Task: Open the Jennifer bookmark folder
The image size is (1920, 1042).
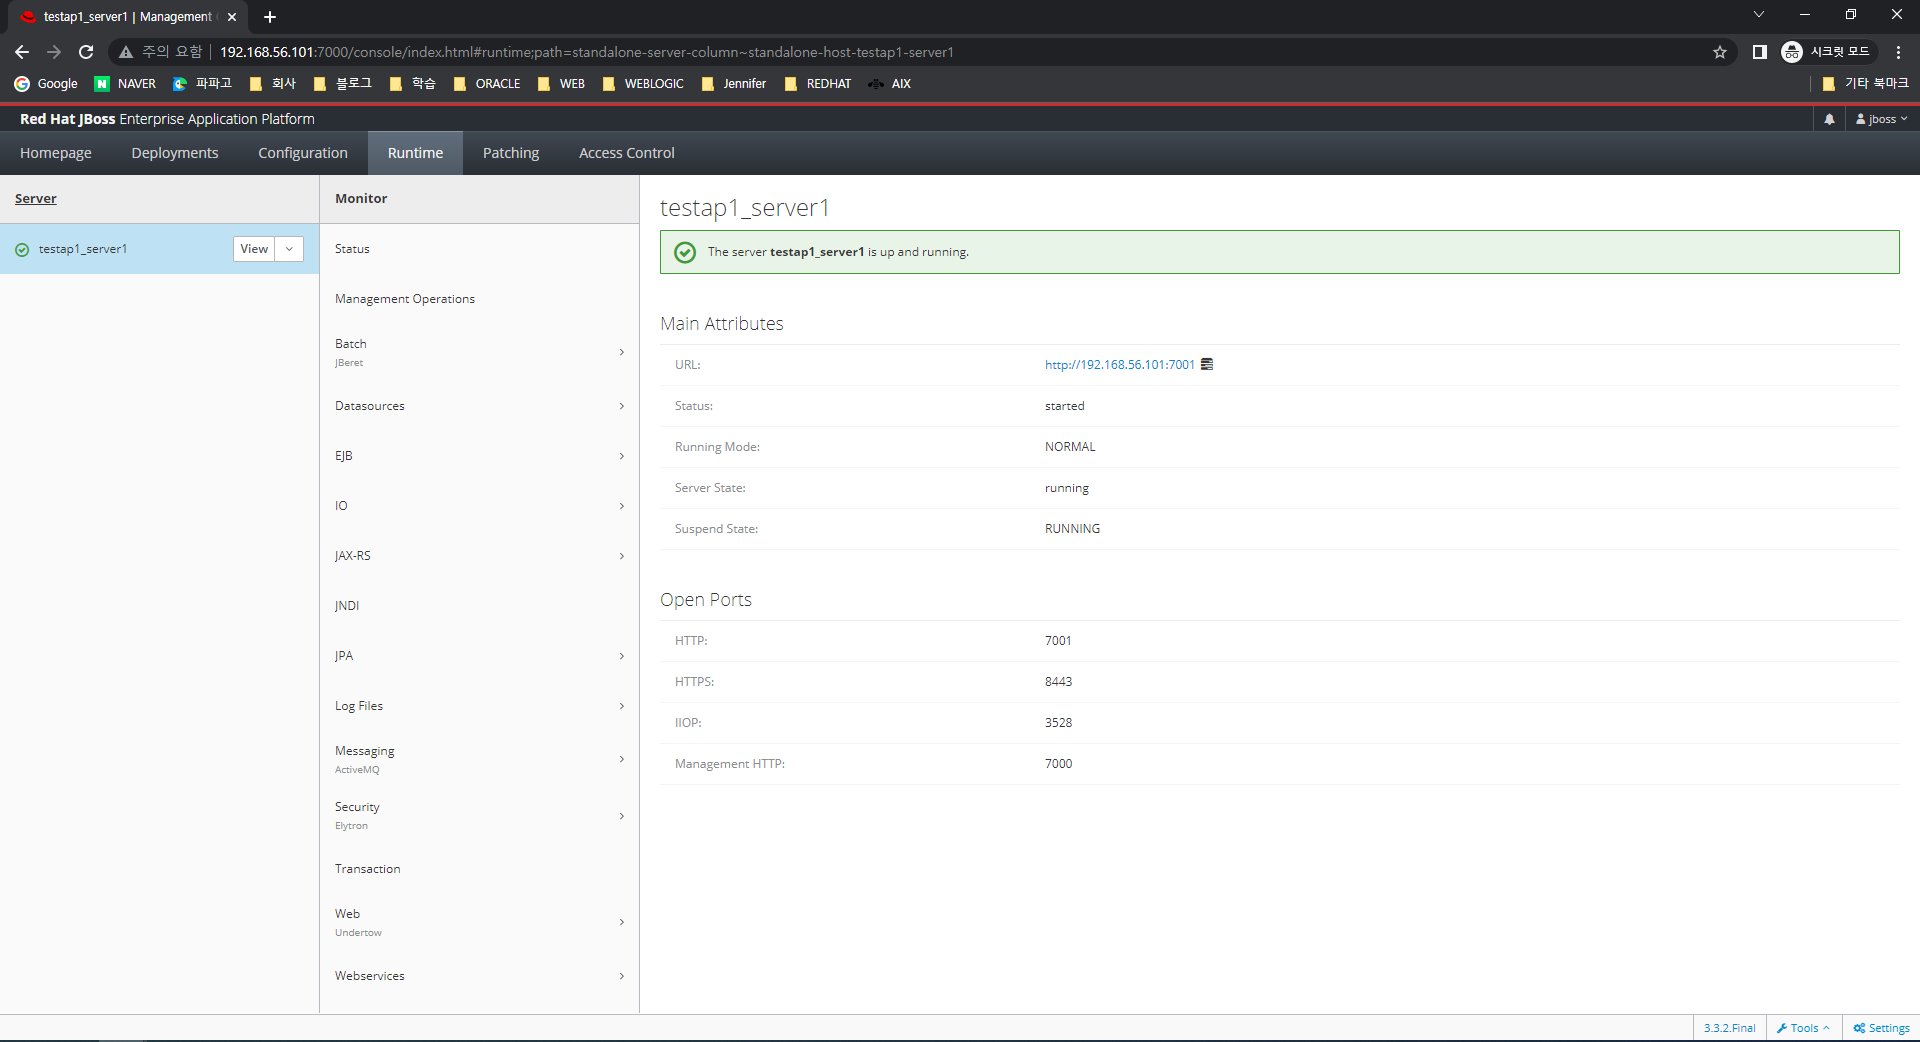Action: tap(734, 84)
